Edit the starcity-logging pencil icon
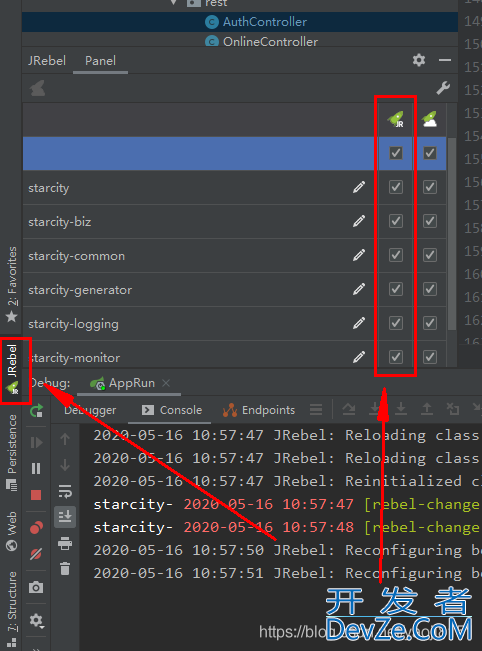Screen dimensions: 482x651 point(359,323)
